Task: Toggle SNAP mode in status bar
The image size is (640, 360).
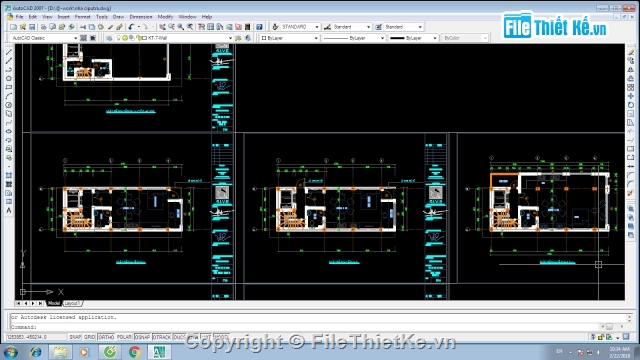Action: (x=75, y=337)
